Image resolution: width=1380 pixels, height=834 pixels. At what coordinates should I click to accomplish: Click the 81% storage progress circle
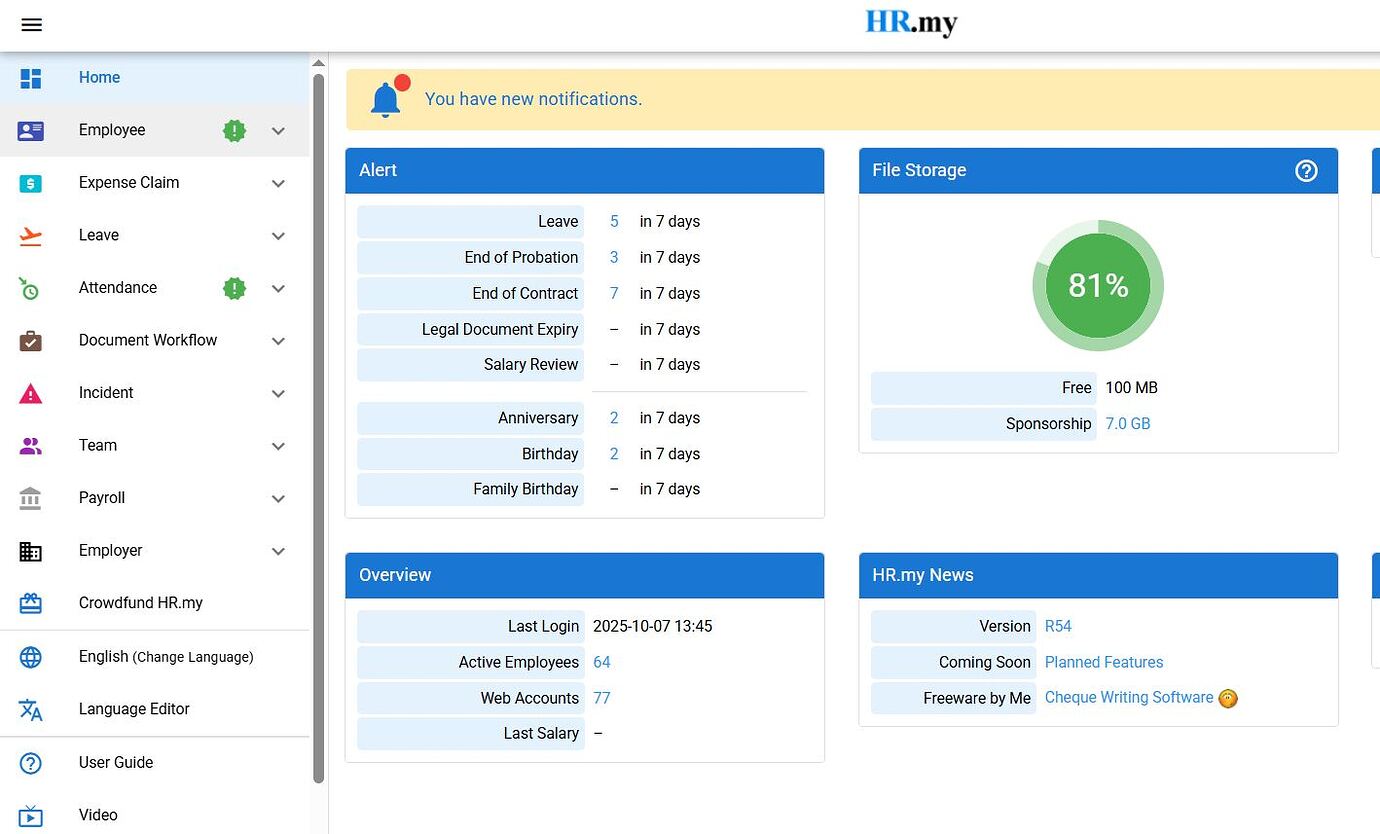(1098, 285)
